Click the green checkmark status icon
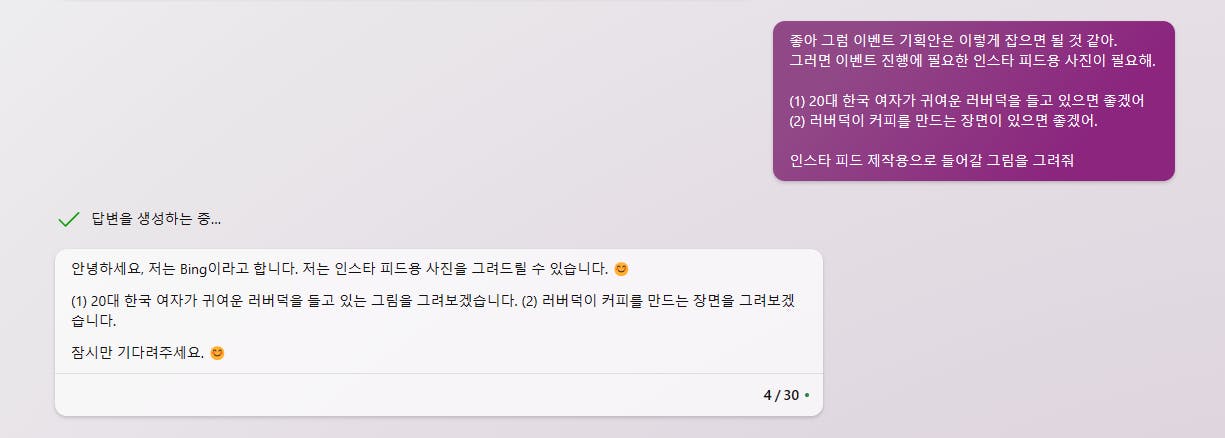 [69, 219]
